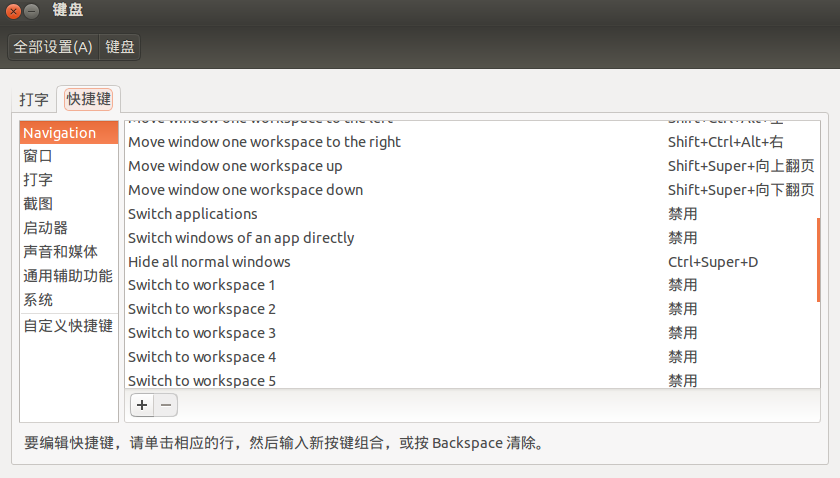Switch to the 打字 tab
This screenshot has width=840, height=478.
click(x=34, y=100)
